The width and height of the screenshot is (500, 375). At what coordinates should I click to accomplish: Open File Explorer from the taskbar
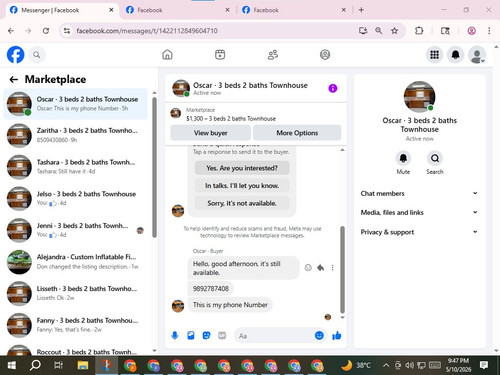point(83,365)
